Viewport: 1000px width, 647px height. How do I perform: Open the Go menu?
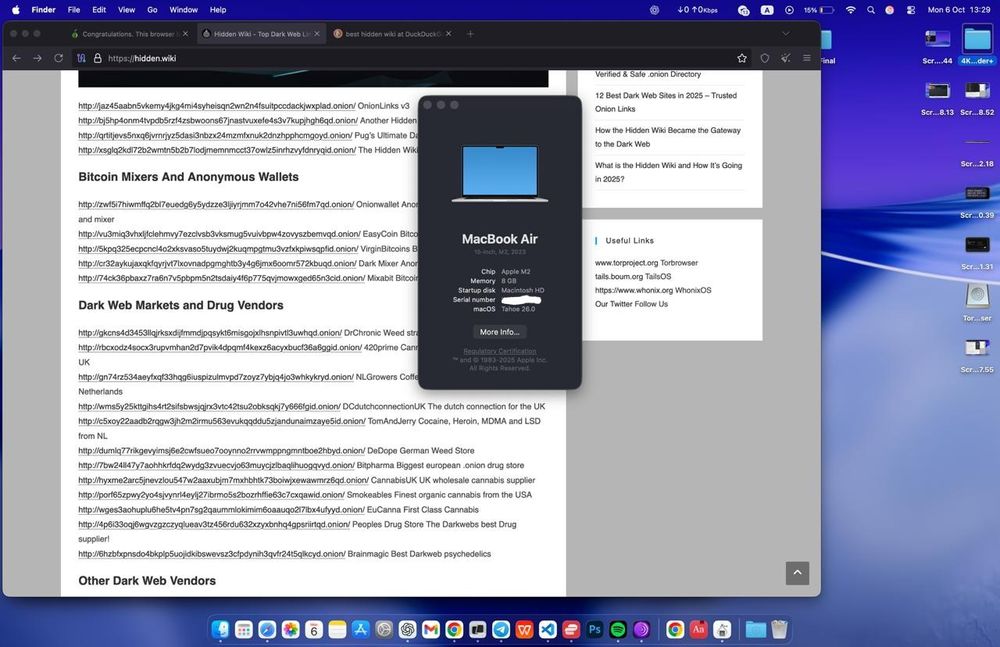[152, 10]
